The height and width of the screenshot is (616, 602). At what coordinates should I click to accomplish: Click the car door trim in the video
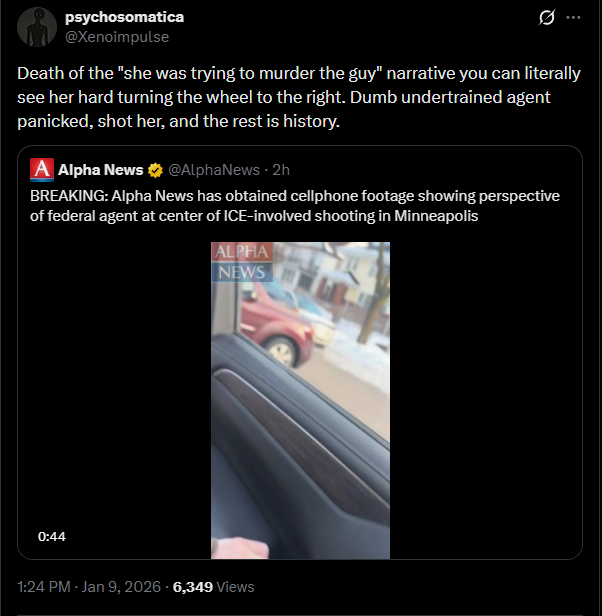coord(300,420)
